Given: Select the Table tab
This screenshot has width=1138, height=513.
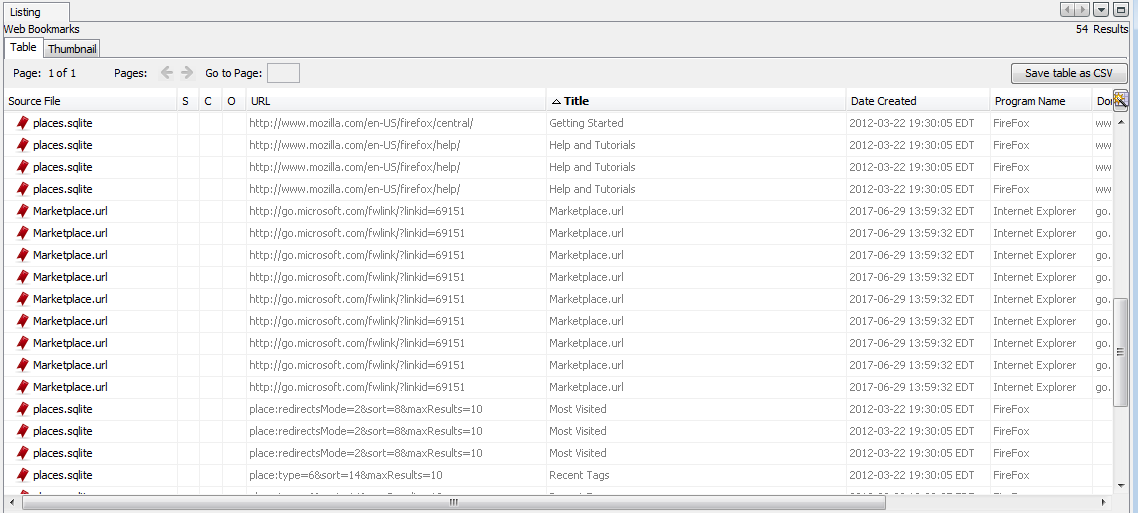Looking at the screenshot, I should [x=23, y=48].
